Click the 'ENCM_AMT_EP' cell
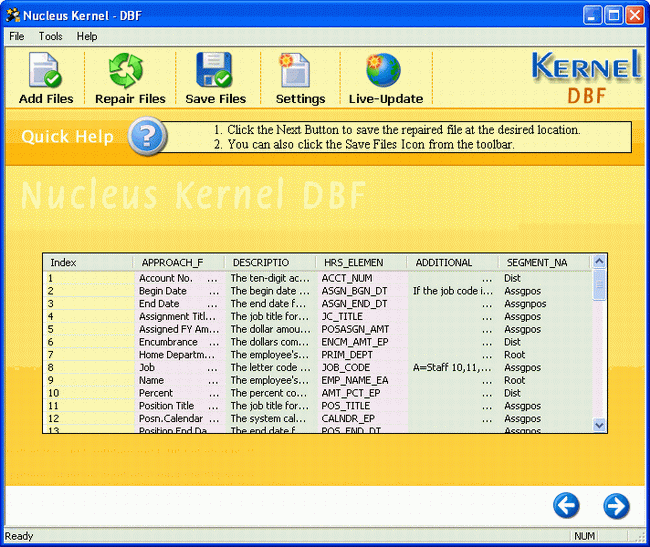The image size is (650, 547). (x=362, y=342)
